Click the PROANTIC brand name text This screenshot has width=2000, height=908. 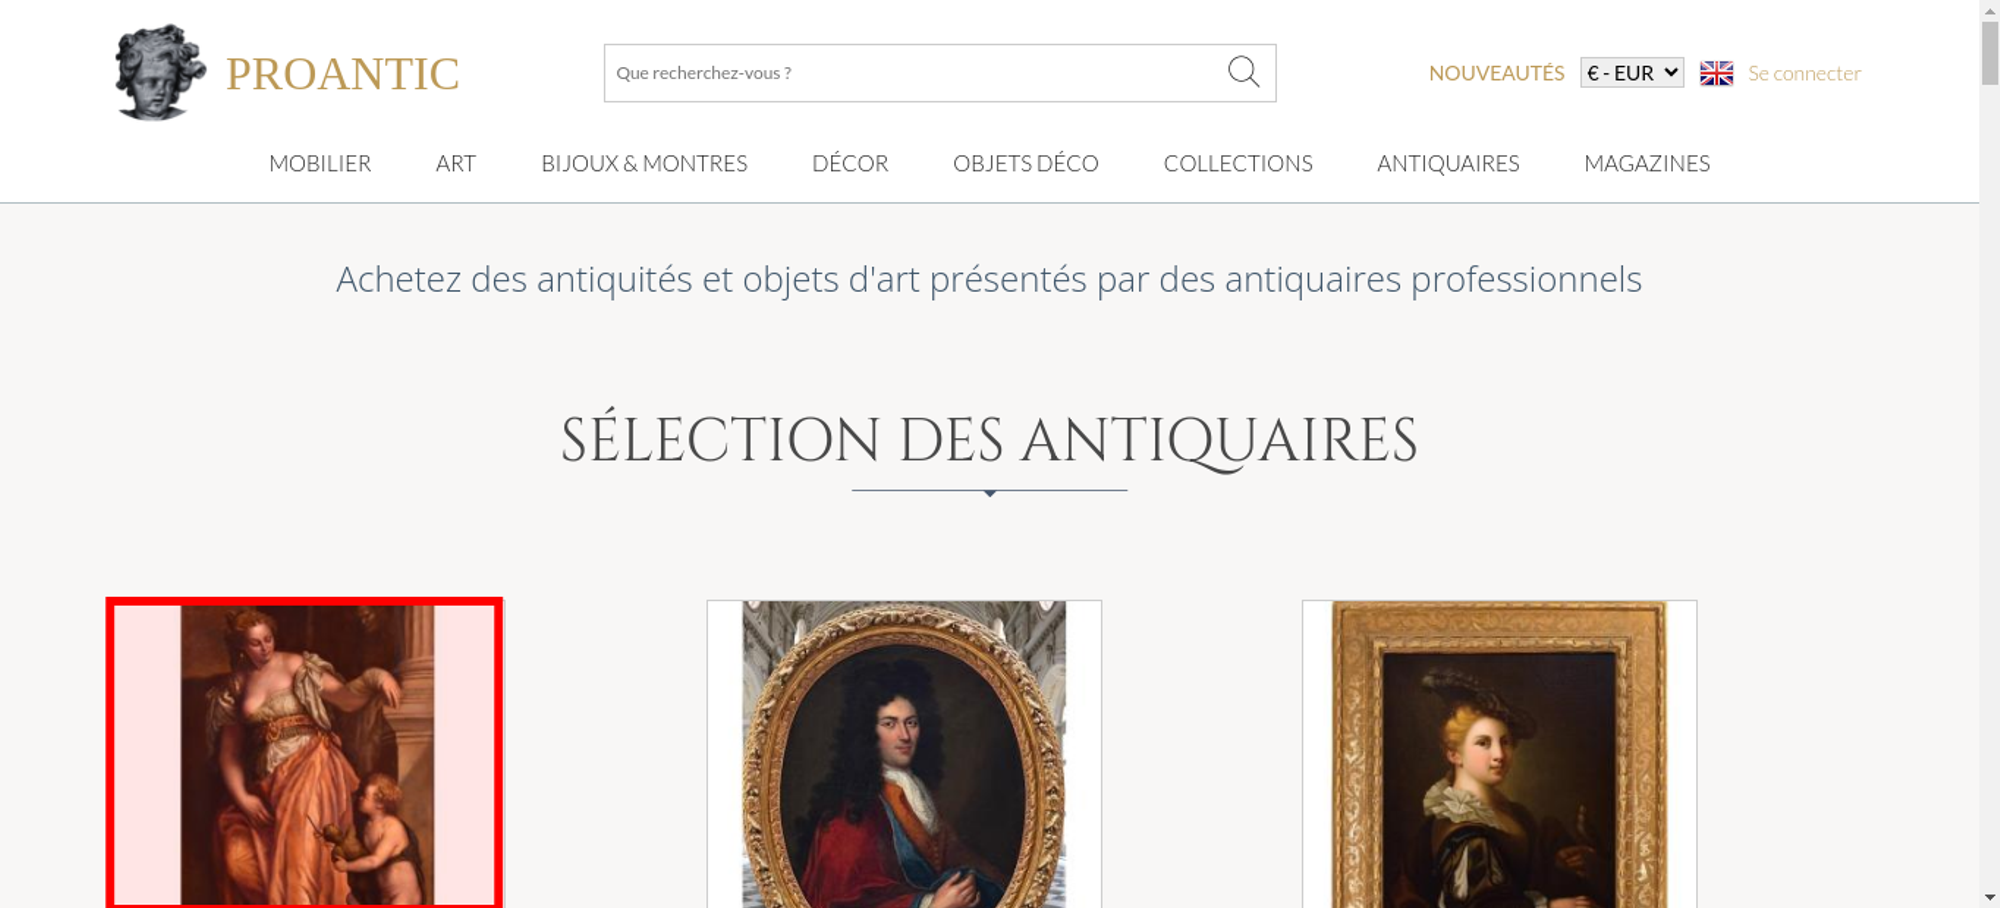click(x=342, y=74)
